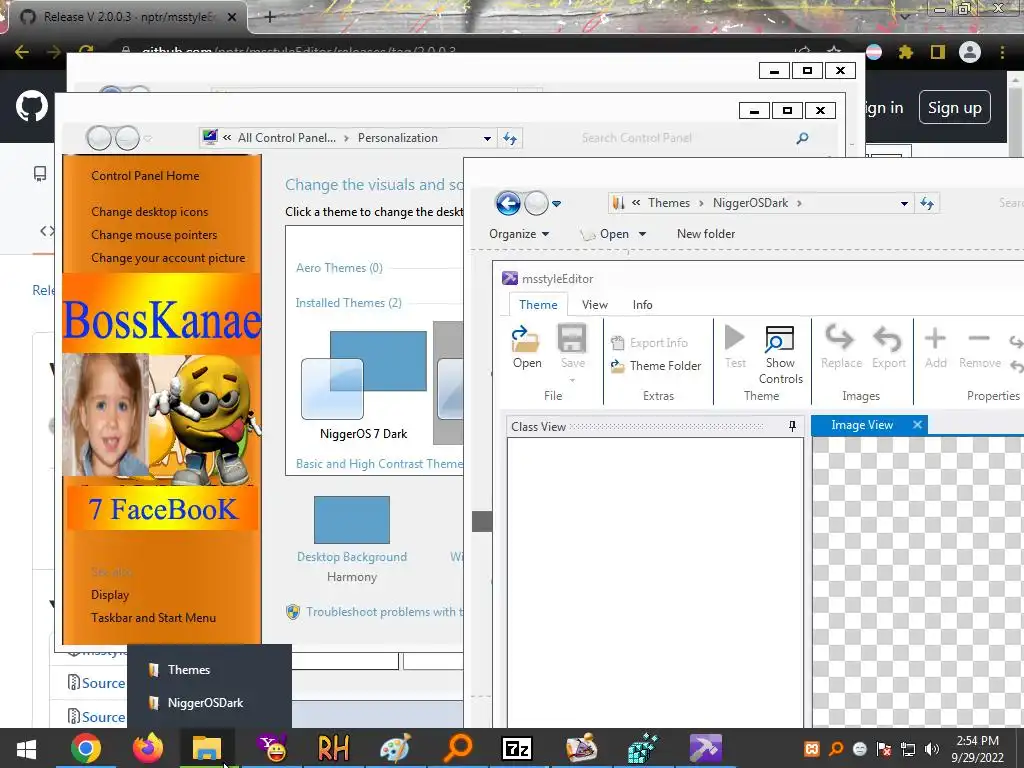1024x768 pixels.
Task: Switch to the Theme ribbon tab
Action: coord(538,304)
